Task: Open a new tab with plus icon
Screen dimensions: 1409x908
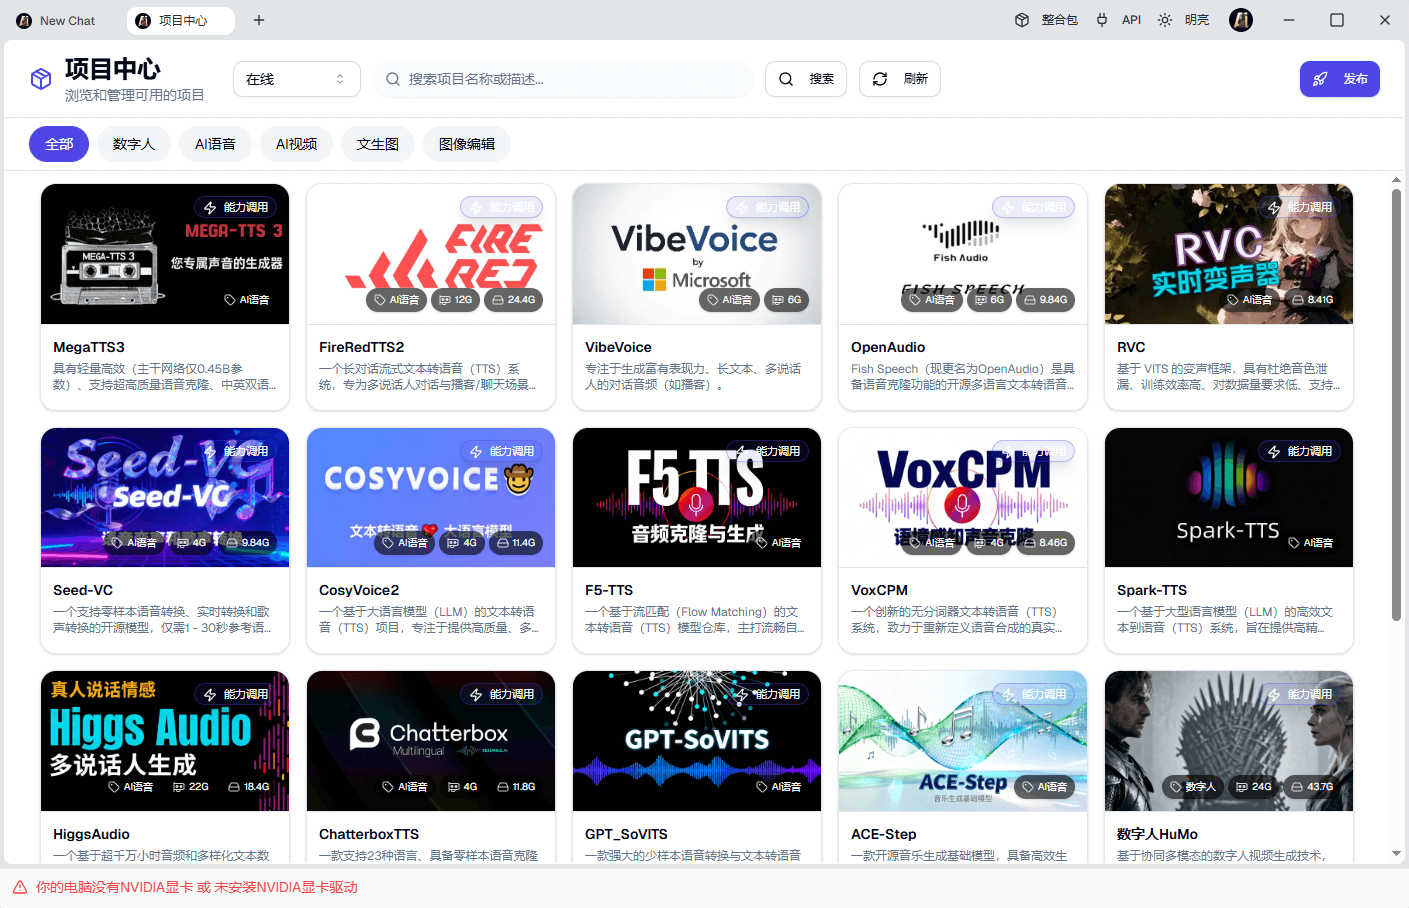Action: click(x=259, y=20)
